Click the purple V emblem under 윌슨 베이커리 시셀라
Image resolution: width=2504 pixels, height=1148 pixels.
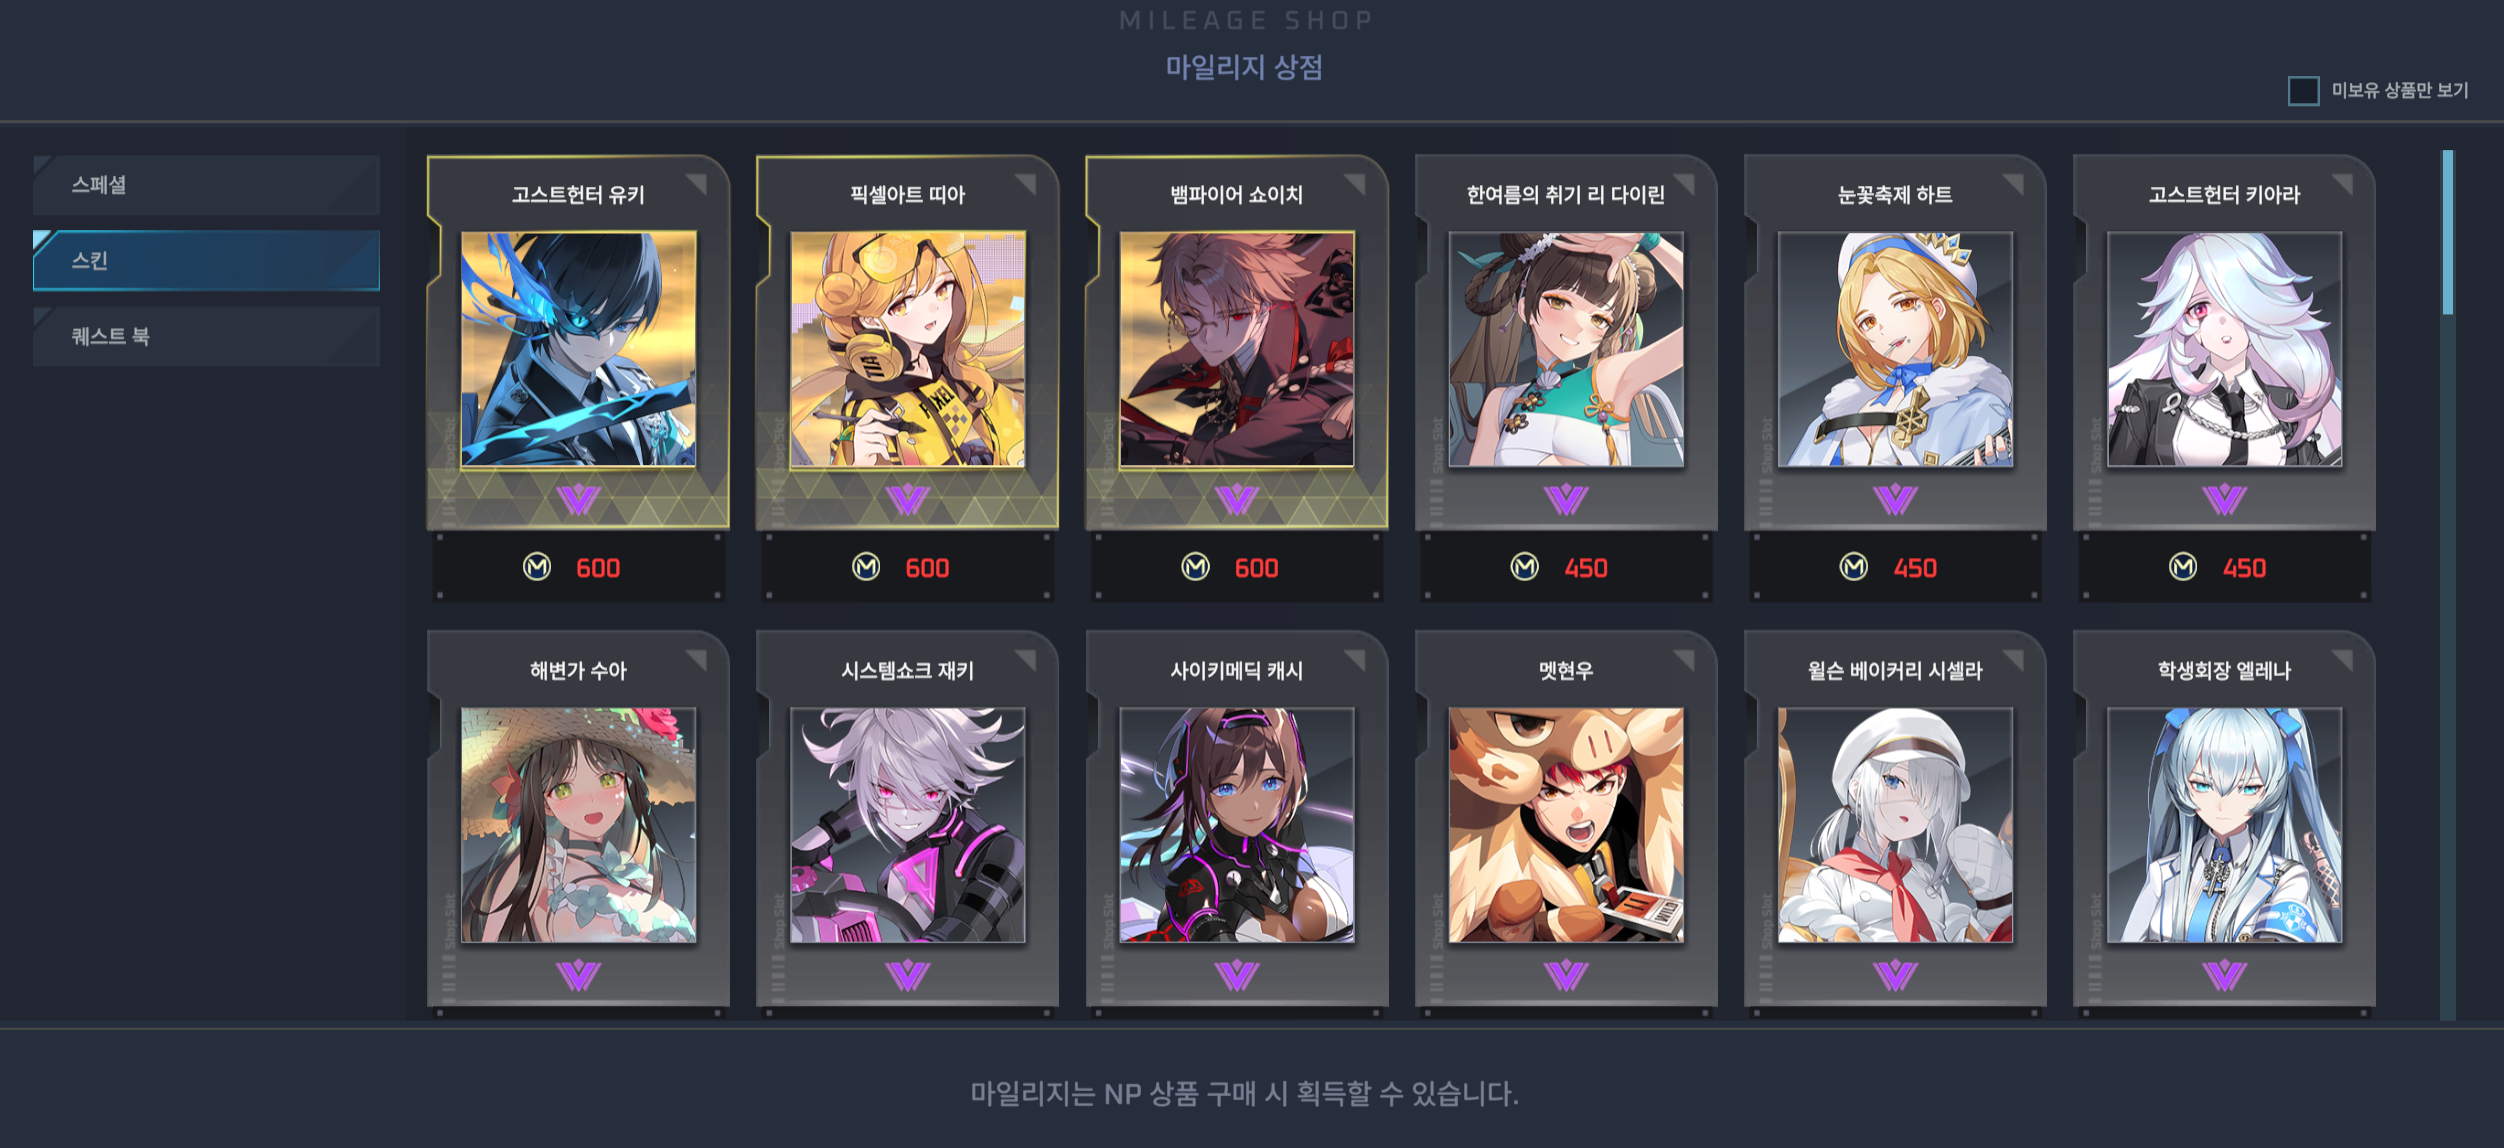pyautogui.click(x=1894, y=975)
